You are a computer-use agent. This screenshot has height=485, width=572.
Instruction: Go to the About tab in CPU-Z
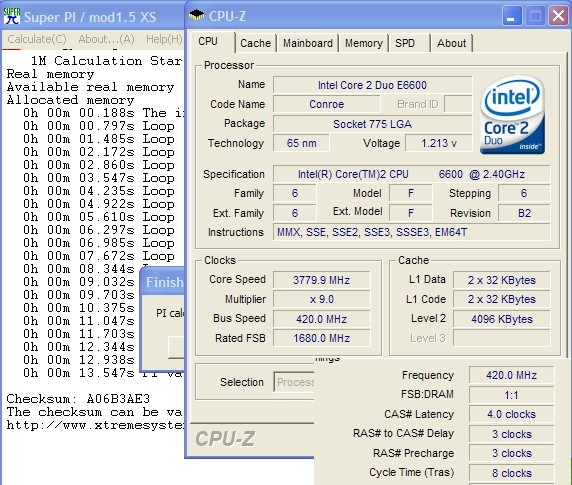point(452,43)
